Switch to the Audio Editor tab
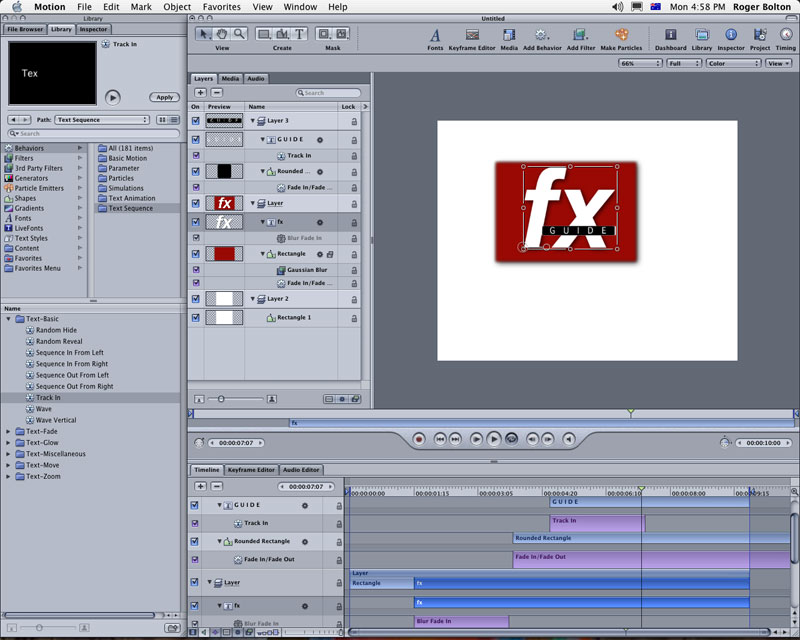The image size is (800, 640). coord(301,470)
